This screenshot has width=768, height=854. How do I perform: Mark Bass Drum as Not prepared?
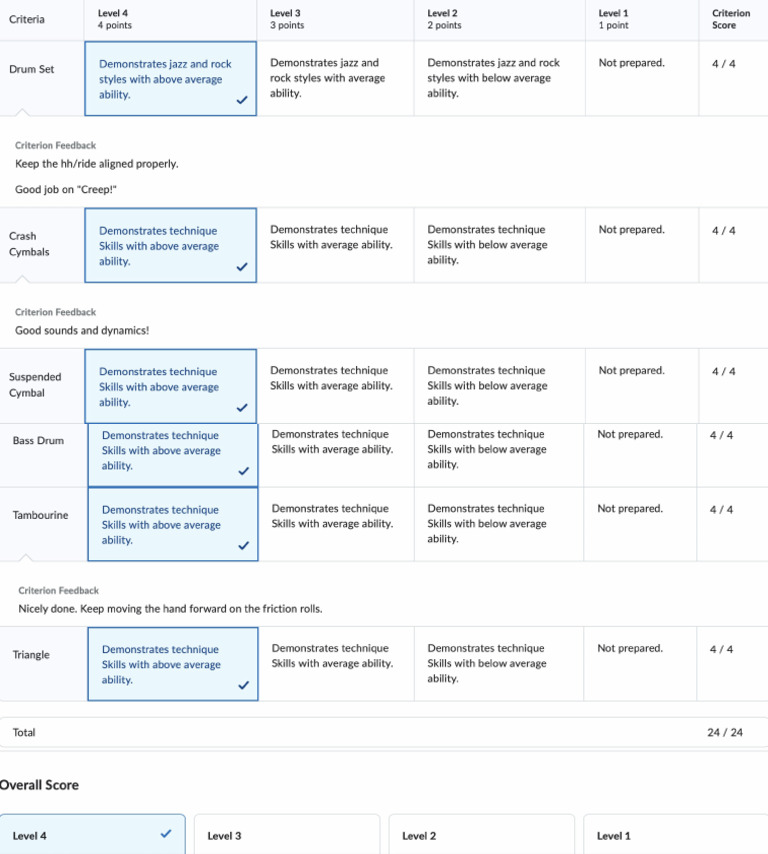point(640,455)
